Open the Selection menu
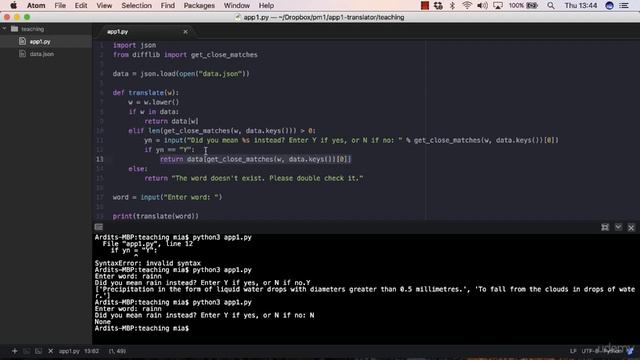Screen dimensions: 640x360 coord(136,6)
